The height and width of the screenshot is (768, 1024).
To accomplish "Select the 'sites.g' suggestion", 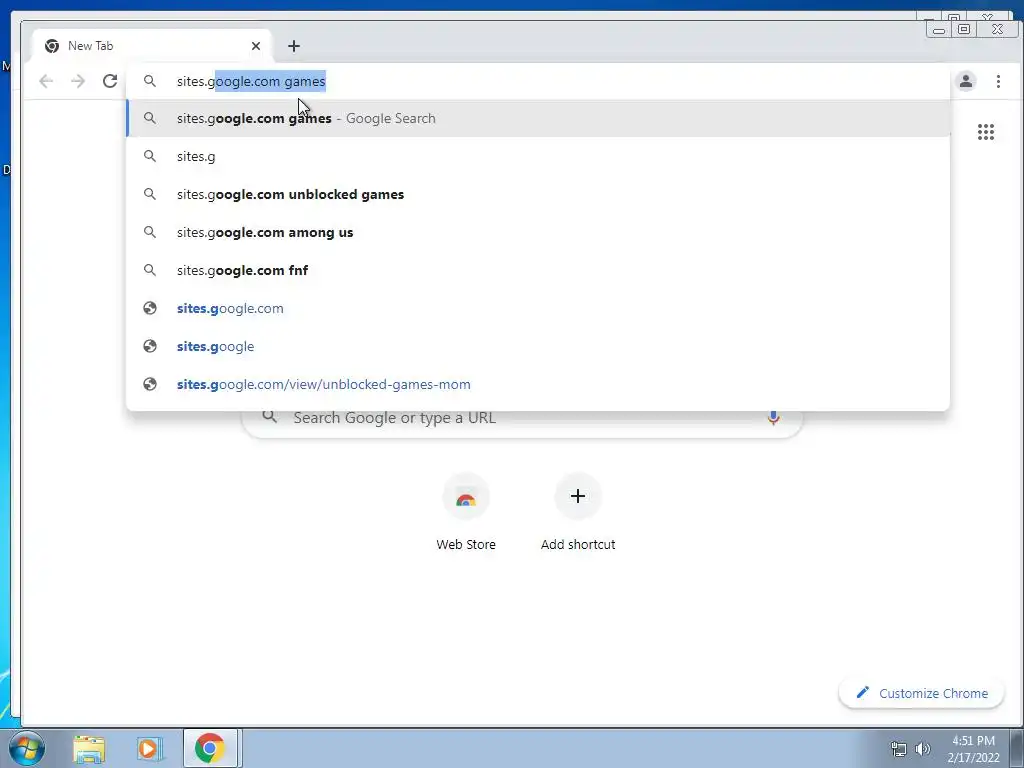I will click(538, 156).
